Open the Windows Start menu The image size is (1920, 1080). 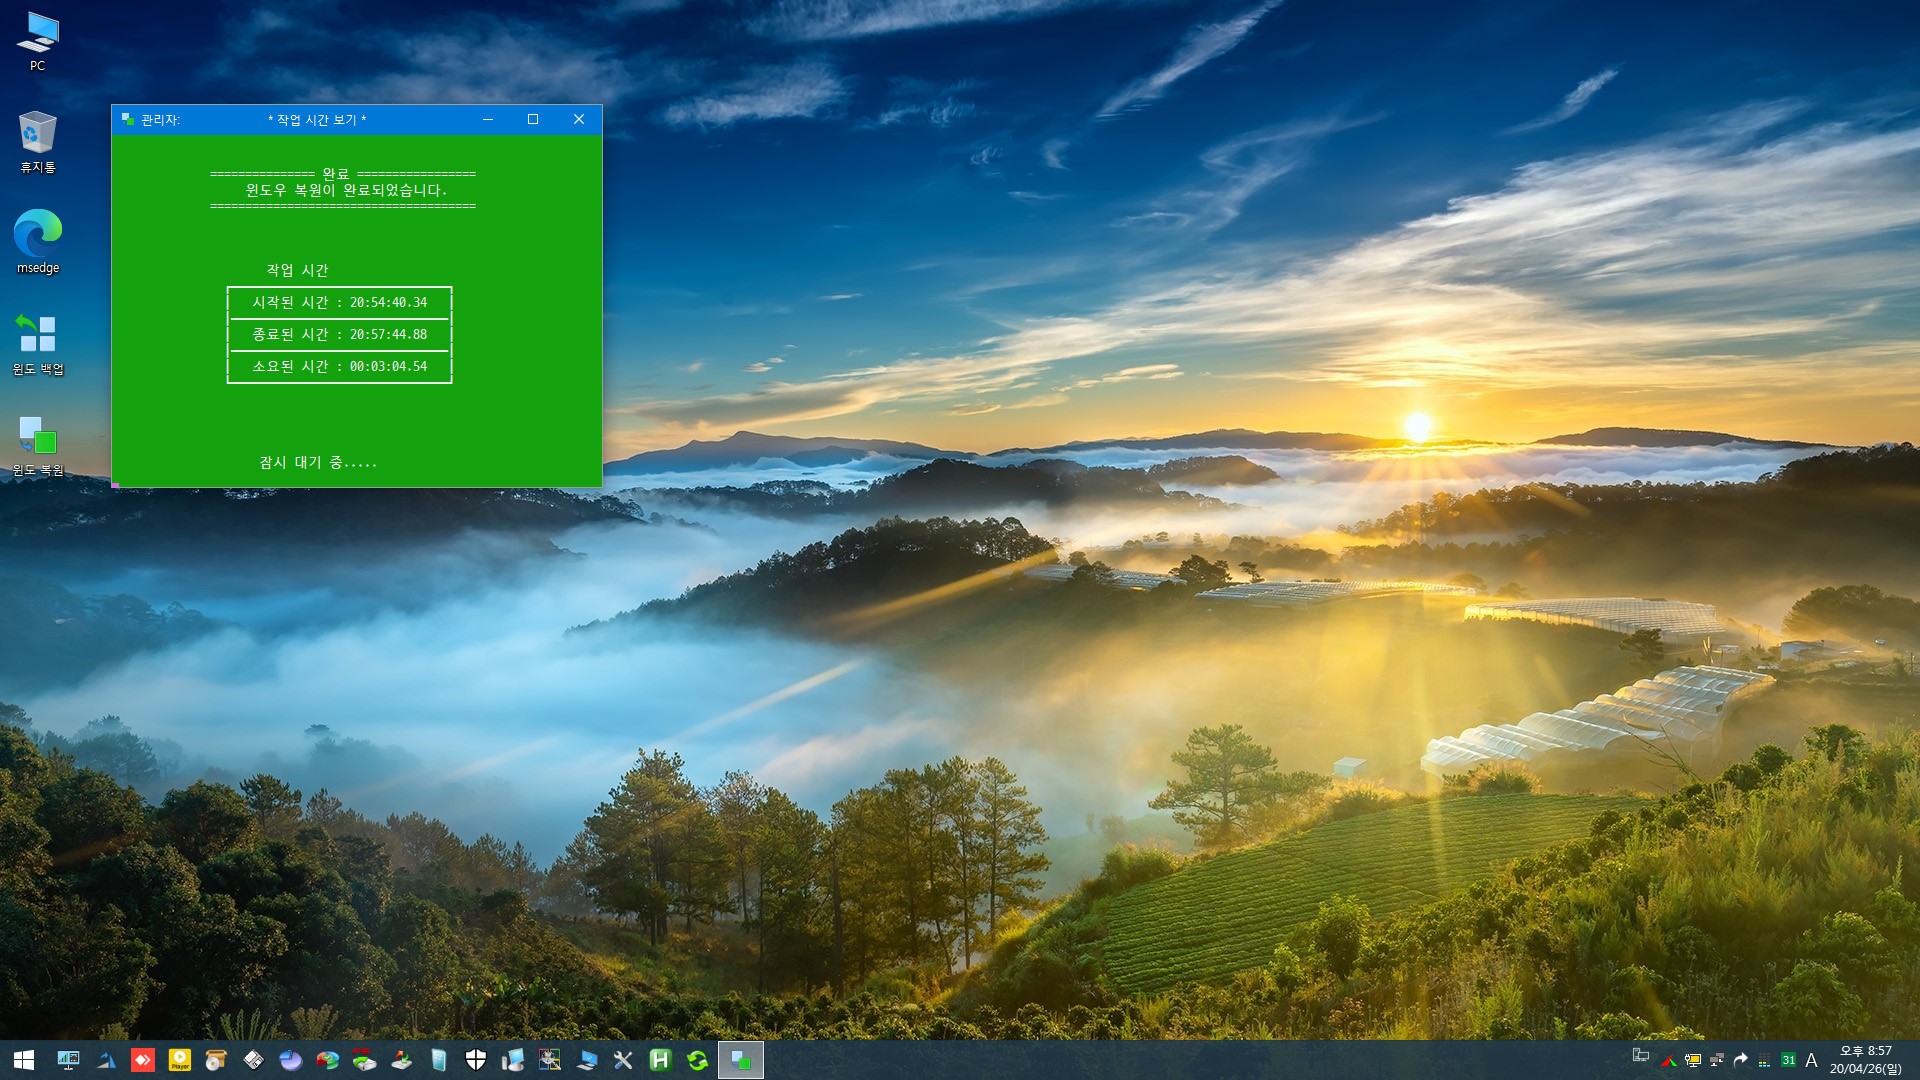24,1060
